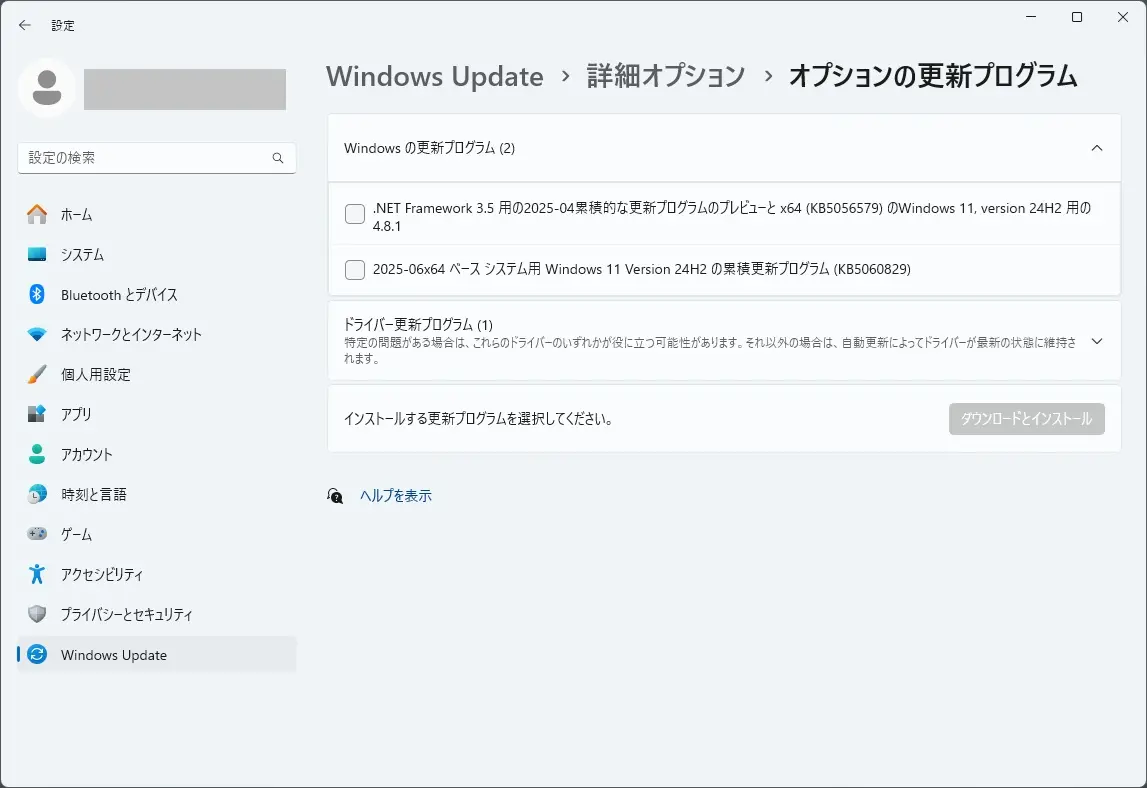The image size is (1147, 788).
Task: Click the Windows Update sync icon
Action: [37, 654]
